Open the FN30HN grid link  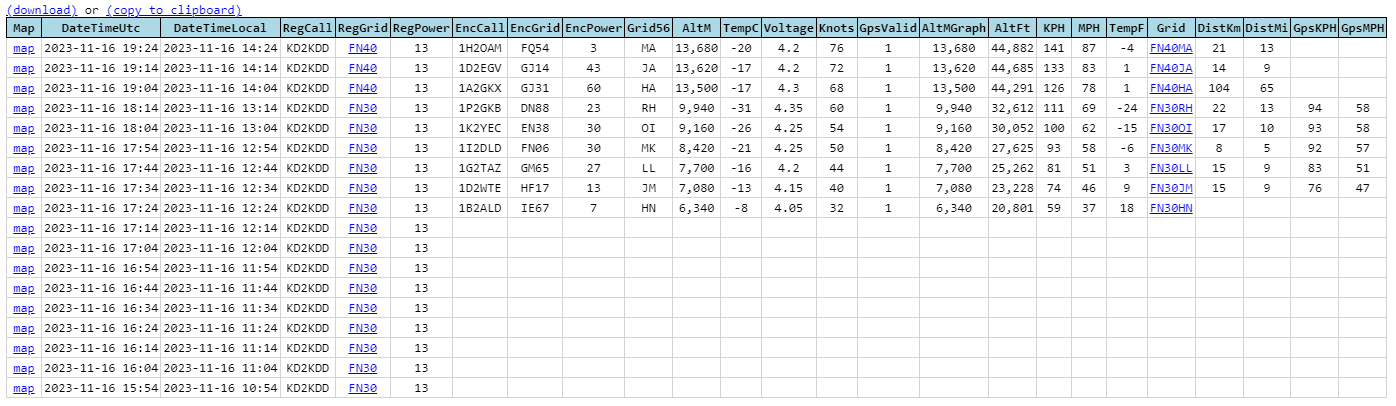tap(1170, 208)
